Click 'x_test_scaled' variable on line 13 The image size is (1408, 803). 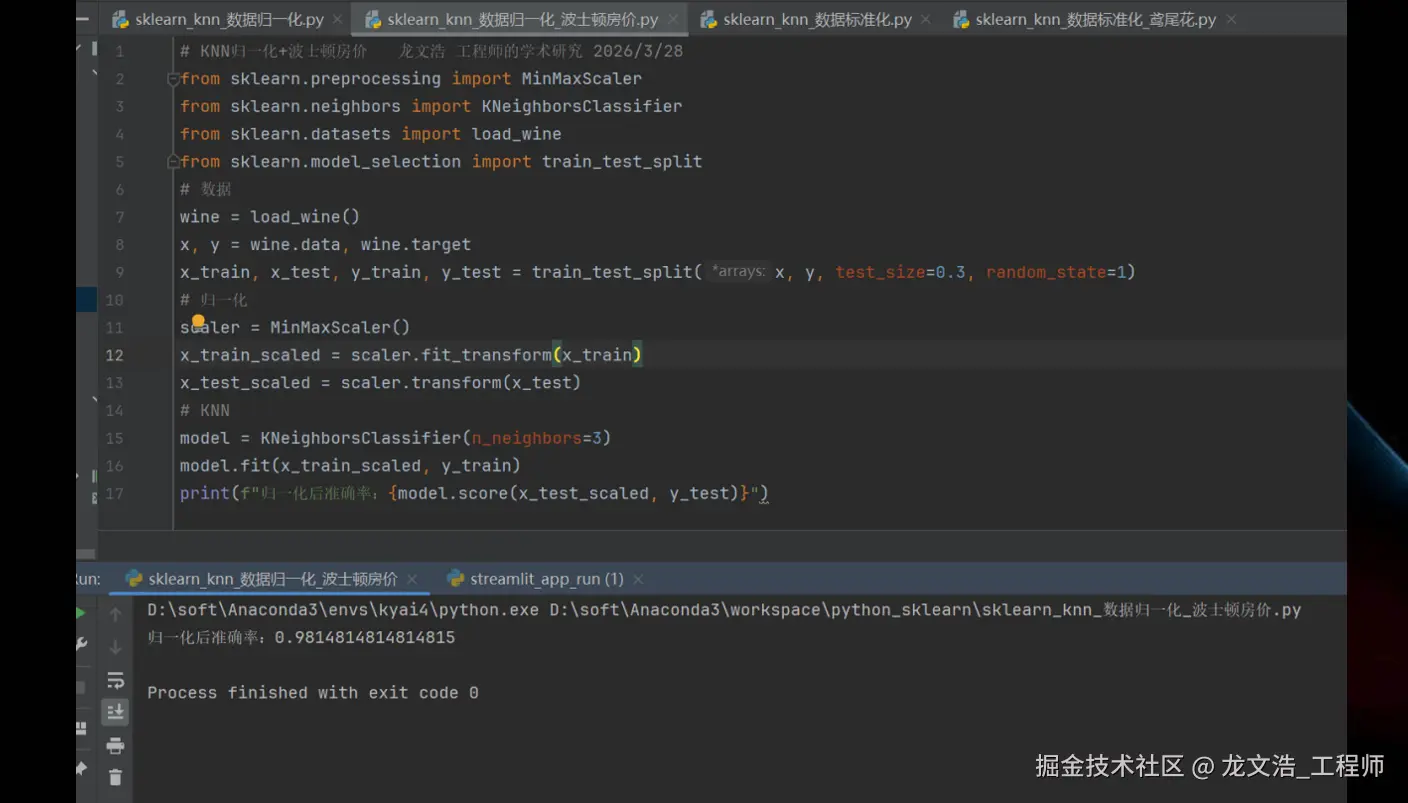point(245,383)
